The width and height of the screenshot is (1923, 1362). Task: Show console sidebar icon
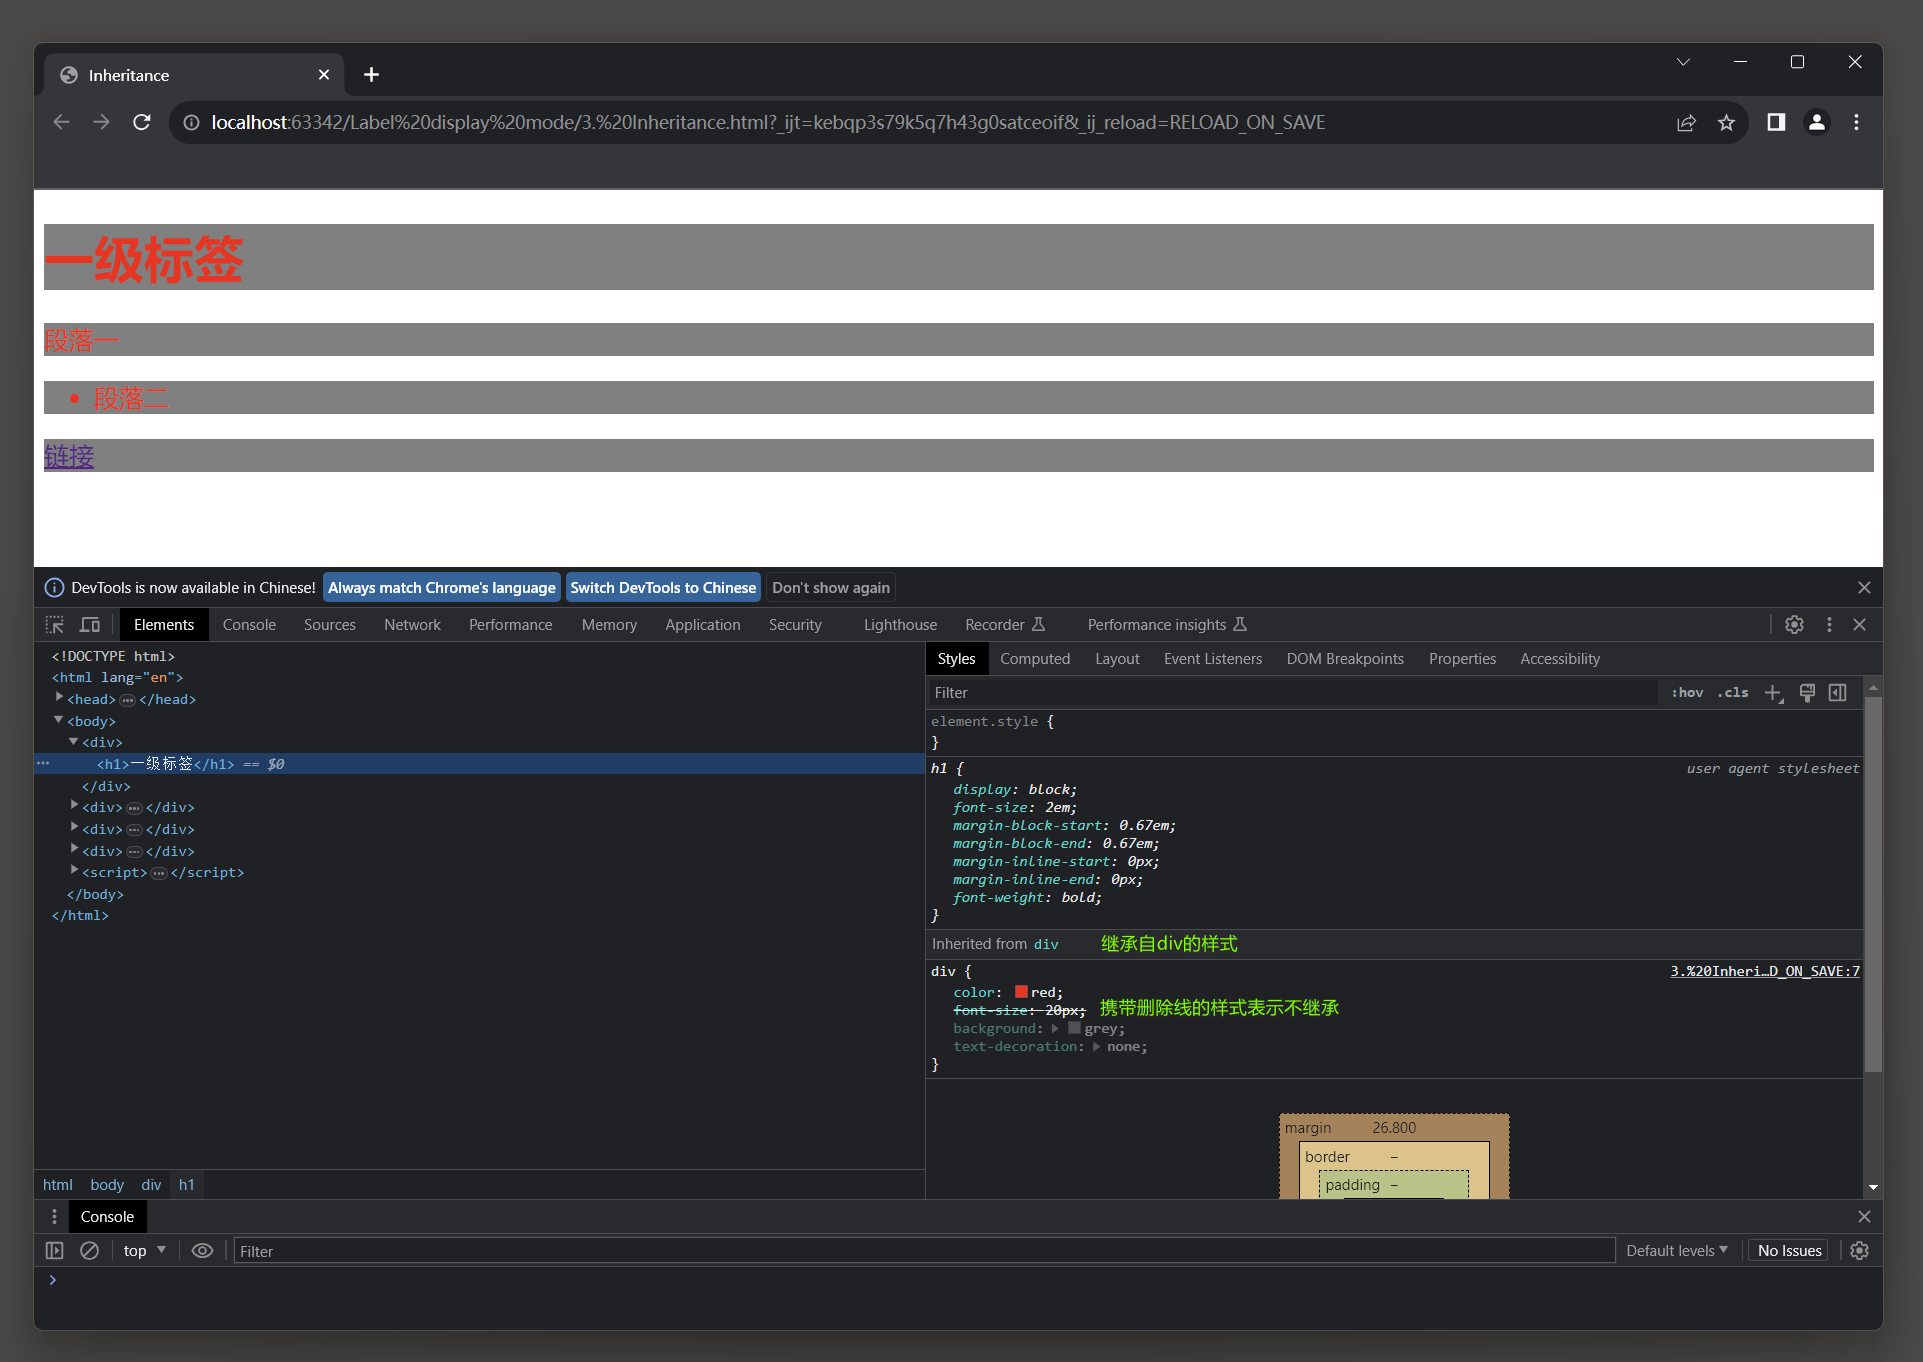click(55, 1251)
